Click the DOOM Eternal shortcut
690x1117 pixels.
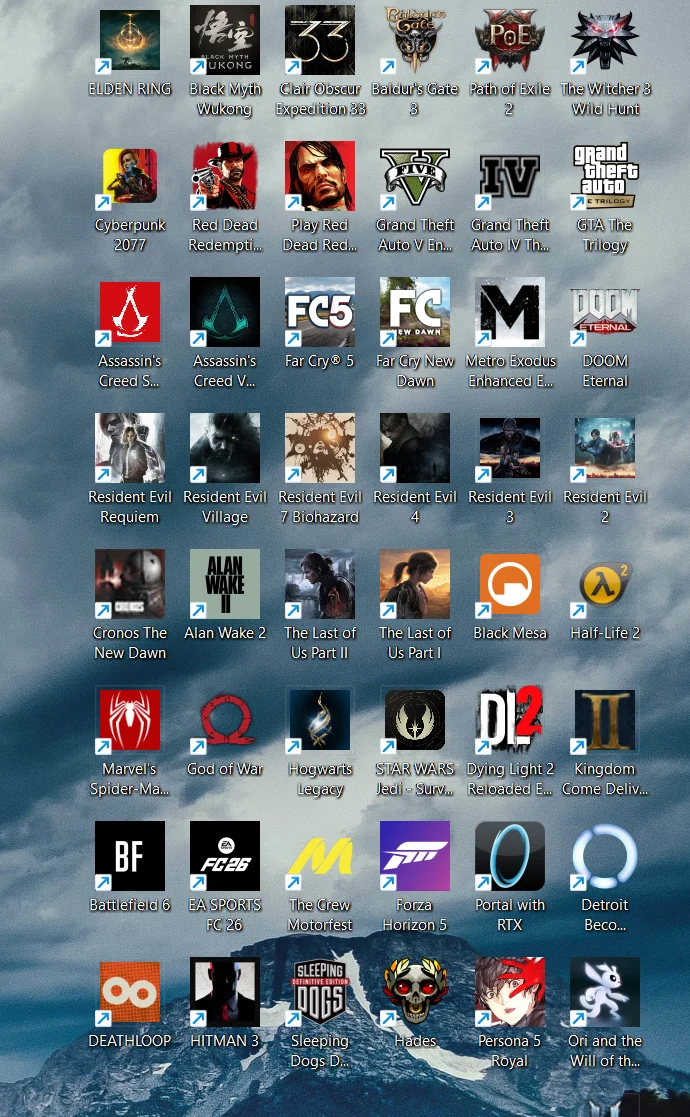[x=605, y=312]
